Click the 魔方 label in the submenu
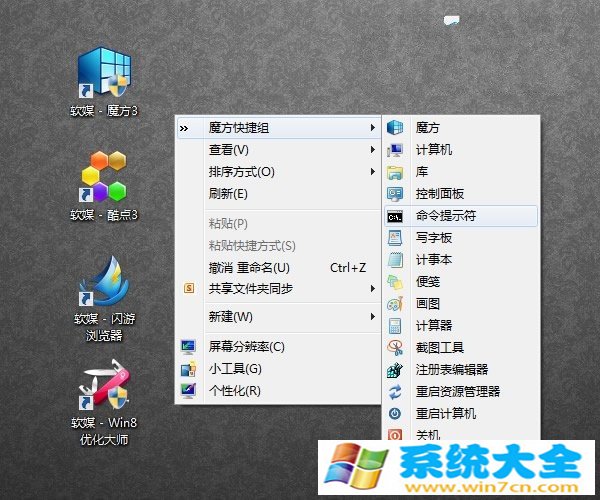Image resolution: width=600 pixels, height=500 pixels. [428, 127]
